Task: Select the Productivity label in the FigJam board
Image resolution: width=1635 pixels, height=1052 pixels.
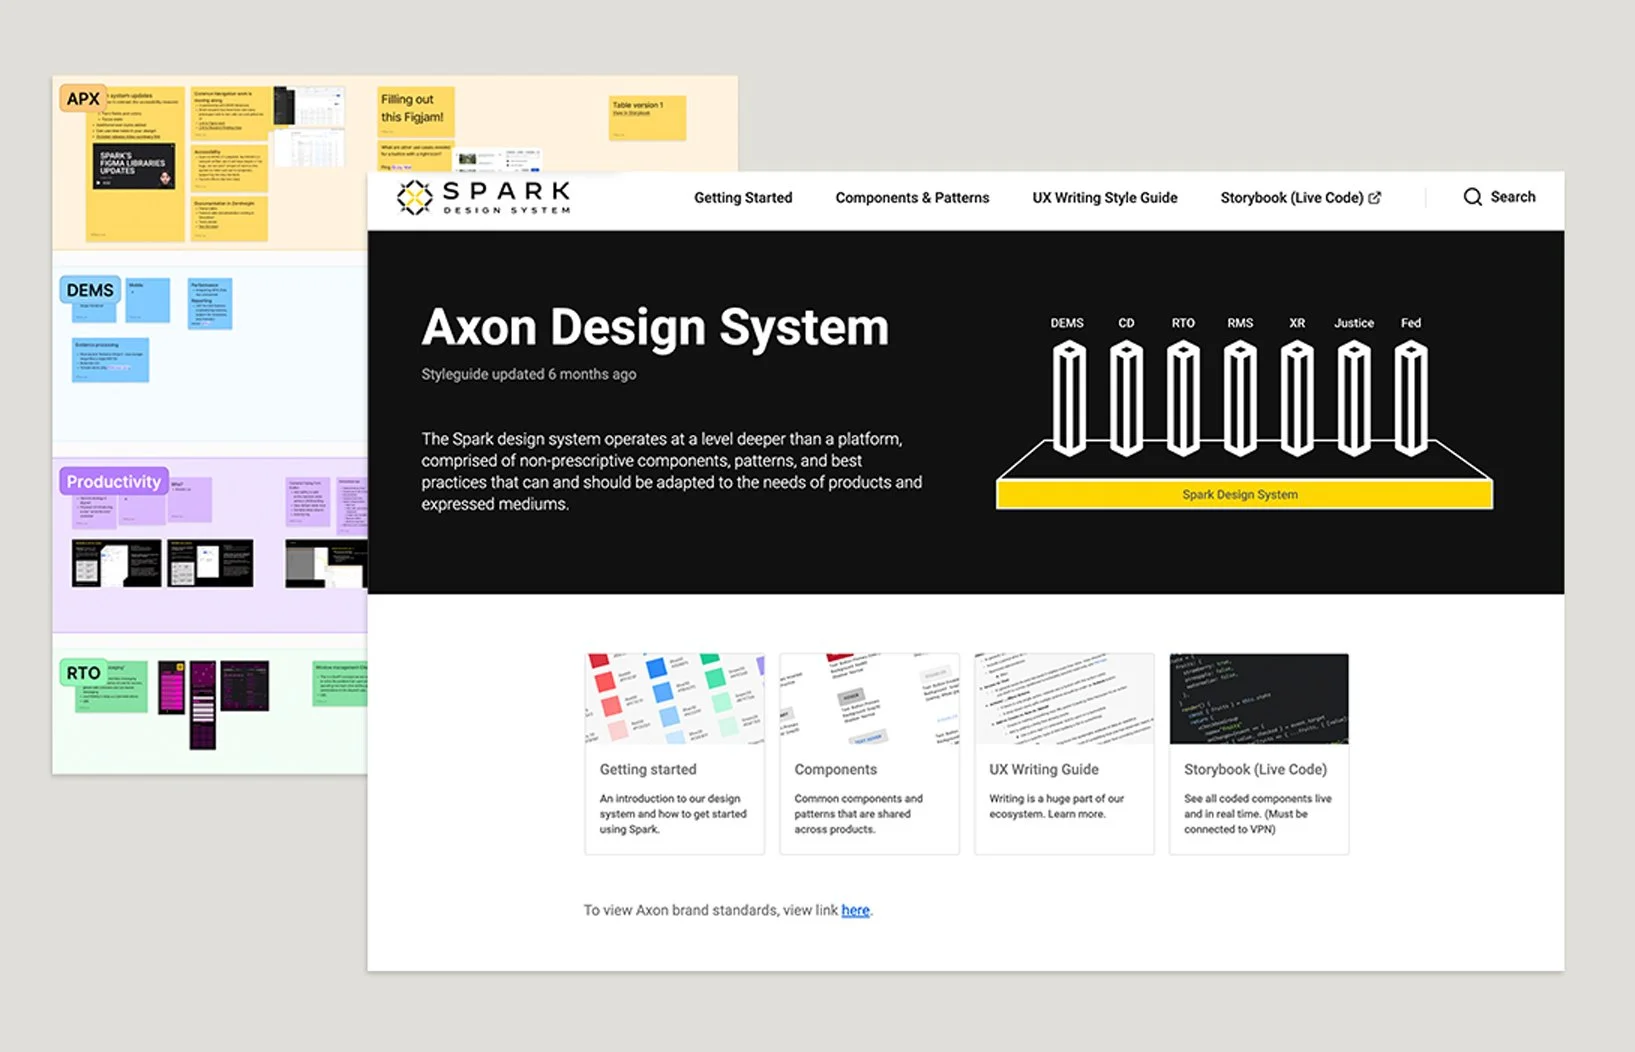Action: 113,481
